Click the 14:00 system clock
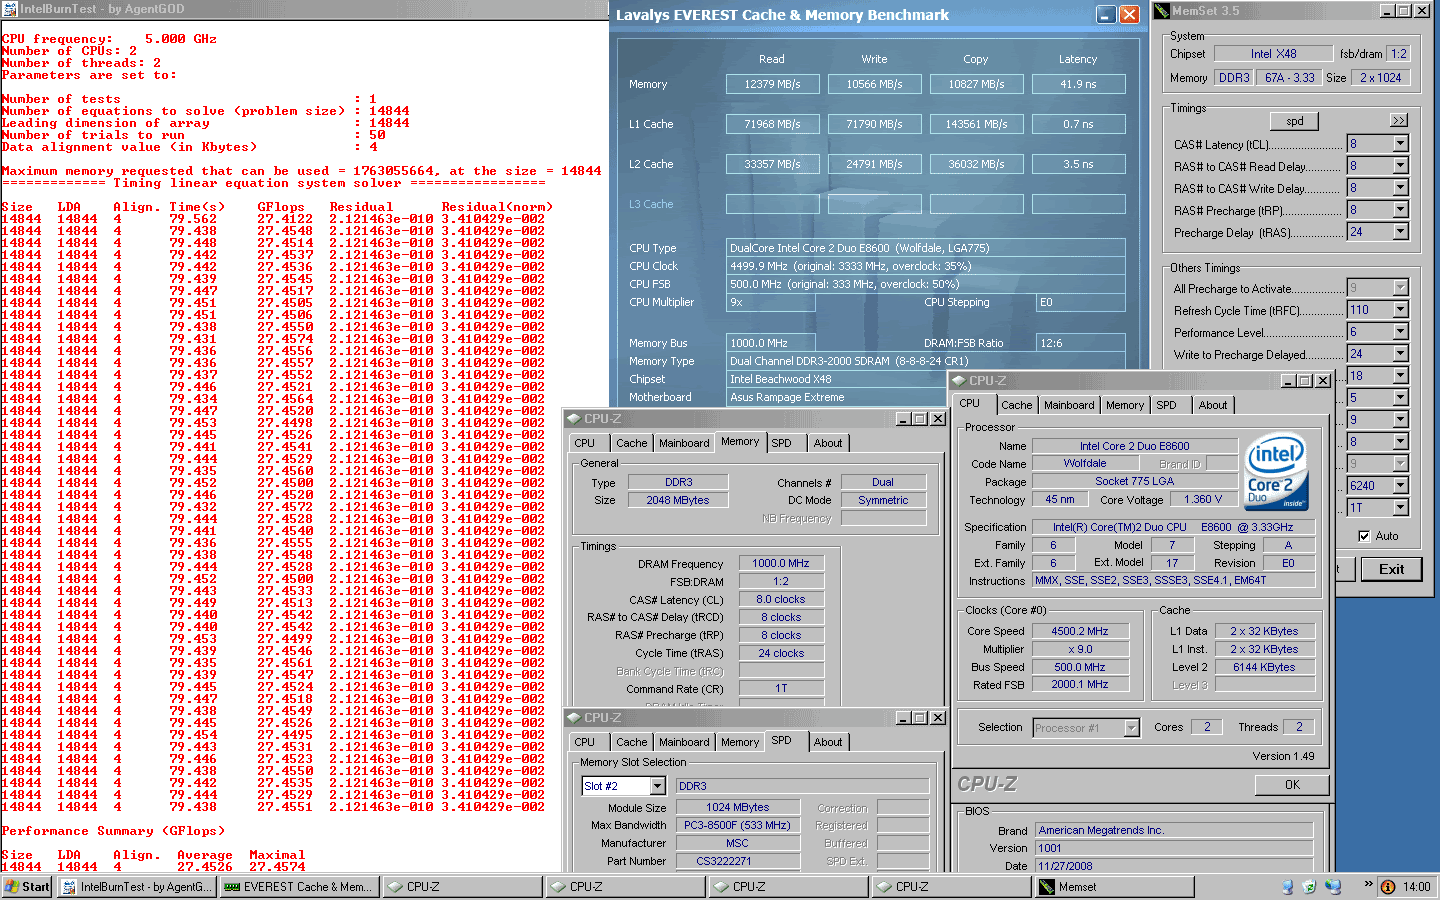1440x900 pixels. (x=1416, y=887)
